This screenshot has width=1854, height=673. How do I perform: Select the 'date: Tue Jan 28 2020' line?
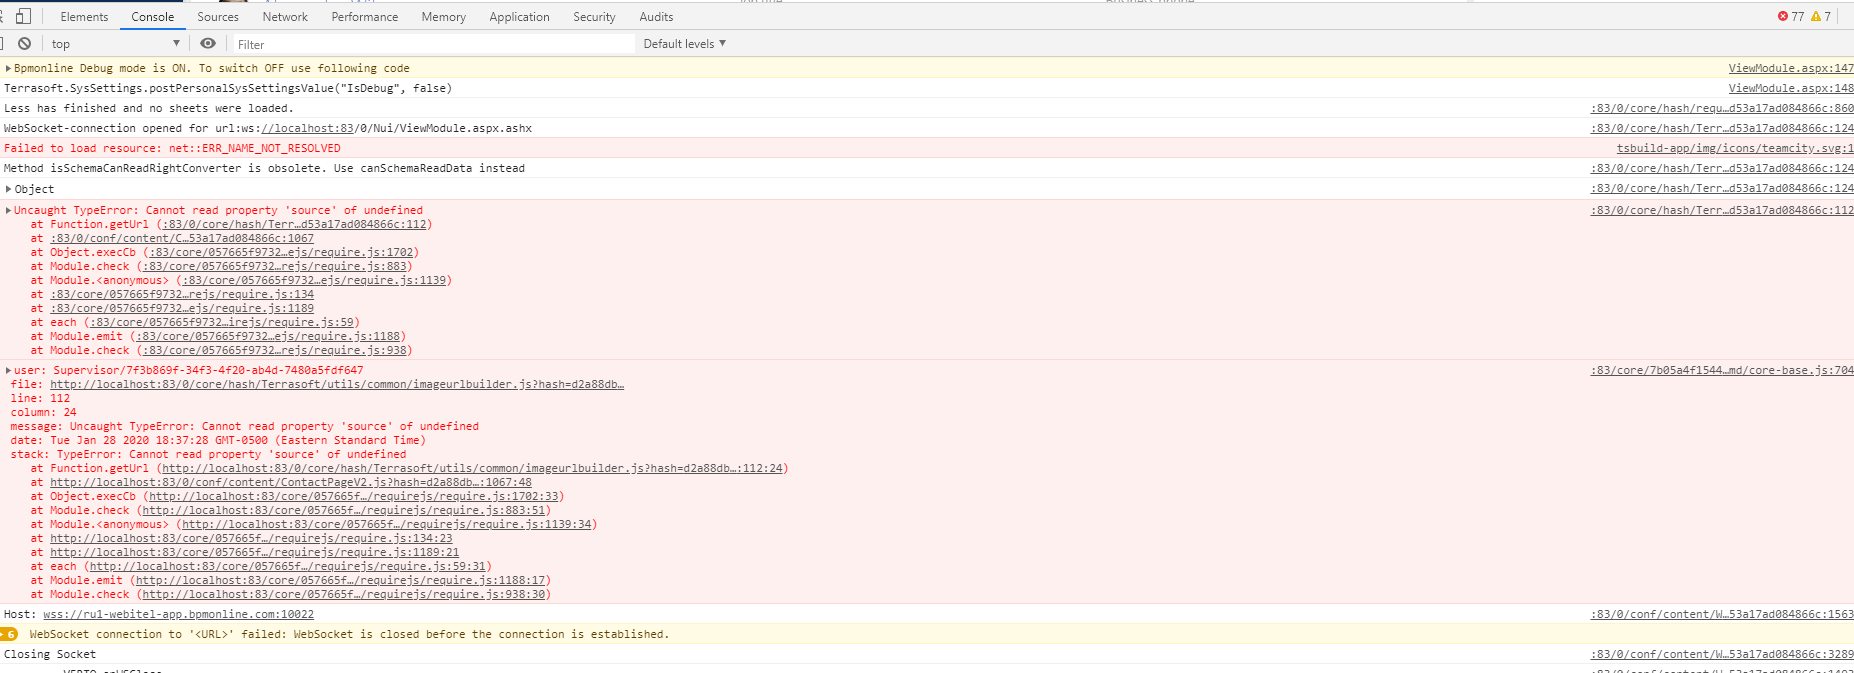218,440
